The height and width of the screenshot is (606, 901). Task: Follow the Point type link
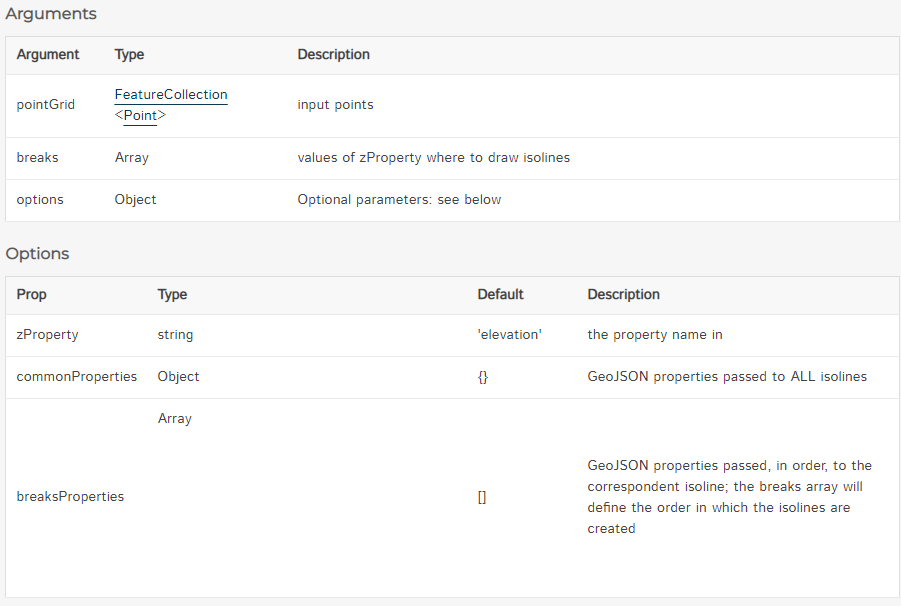[140, 116]
